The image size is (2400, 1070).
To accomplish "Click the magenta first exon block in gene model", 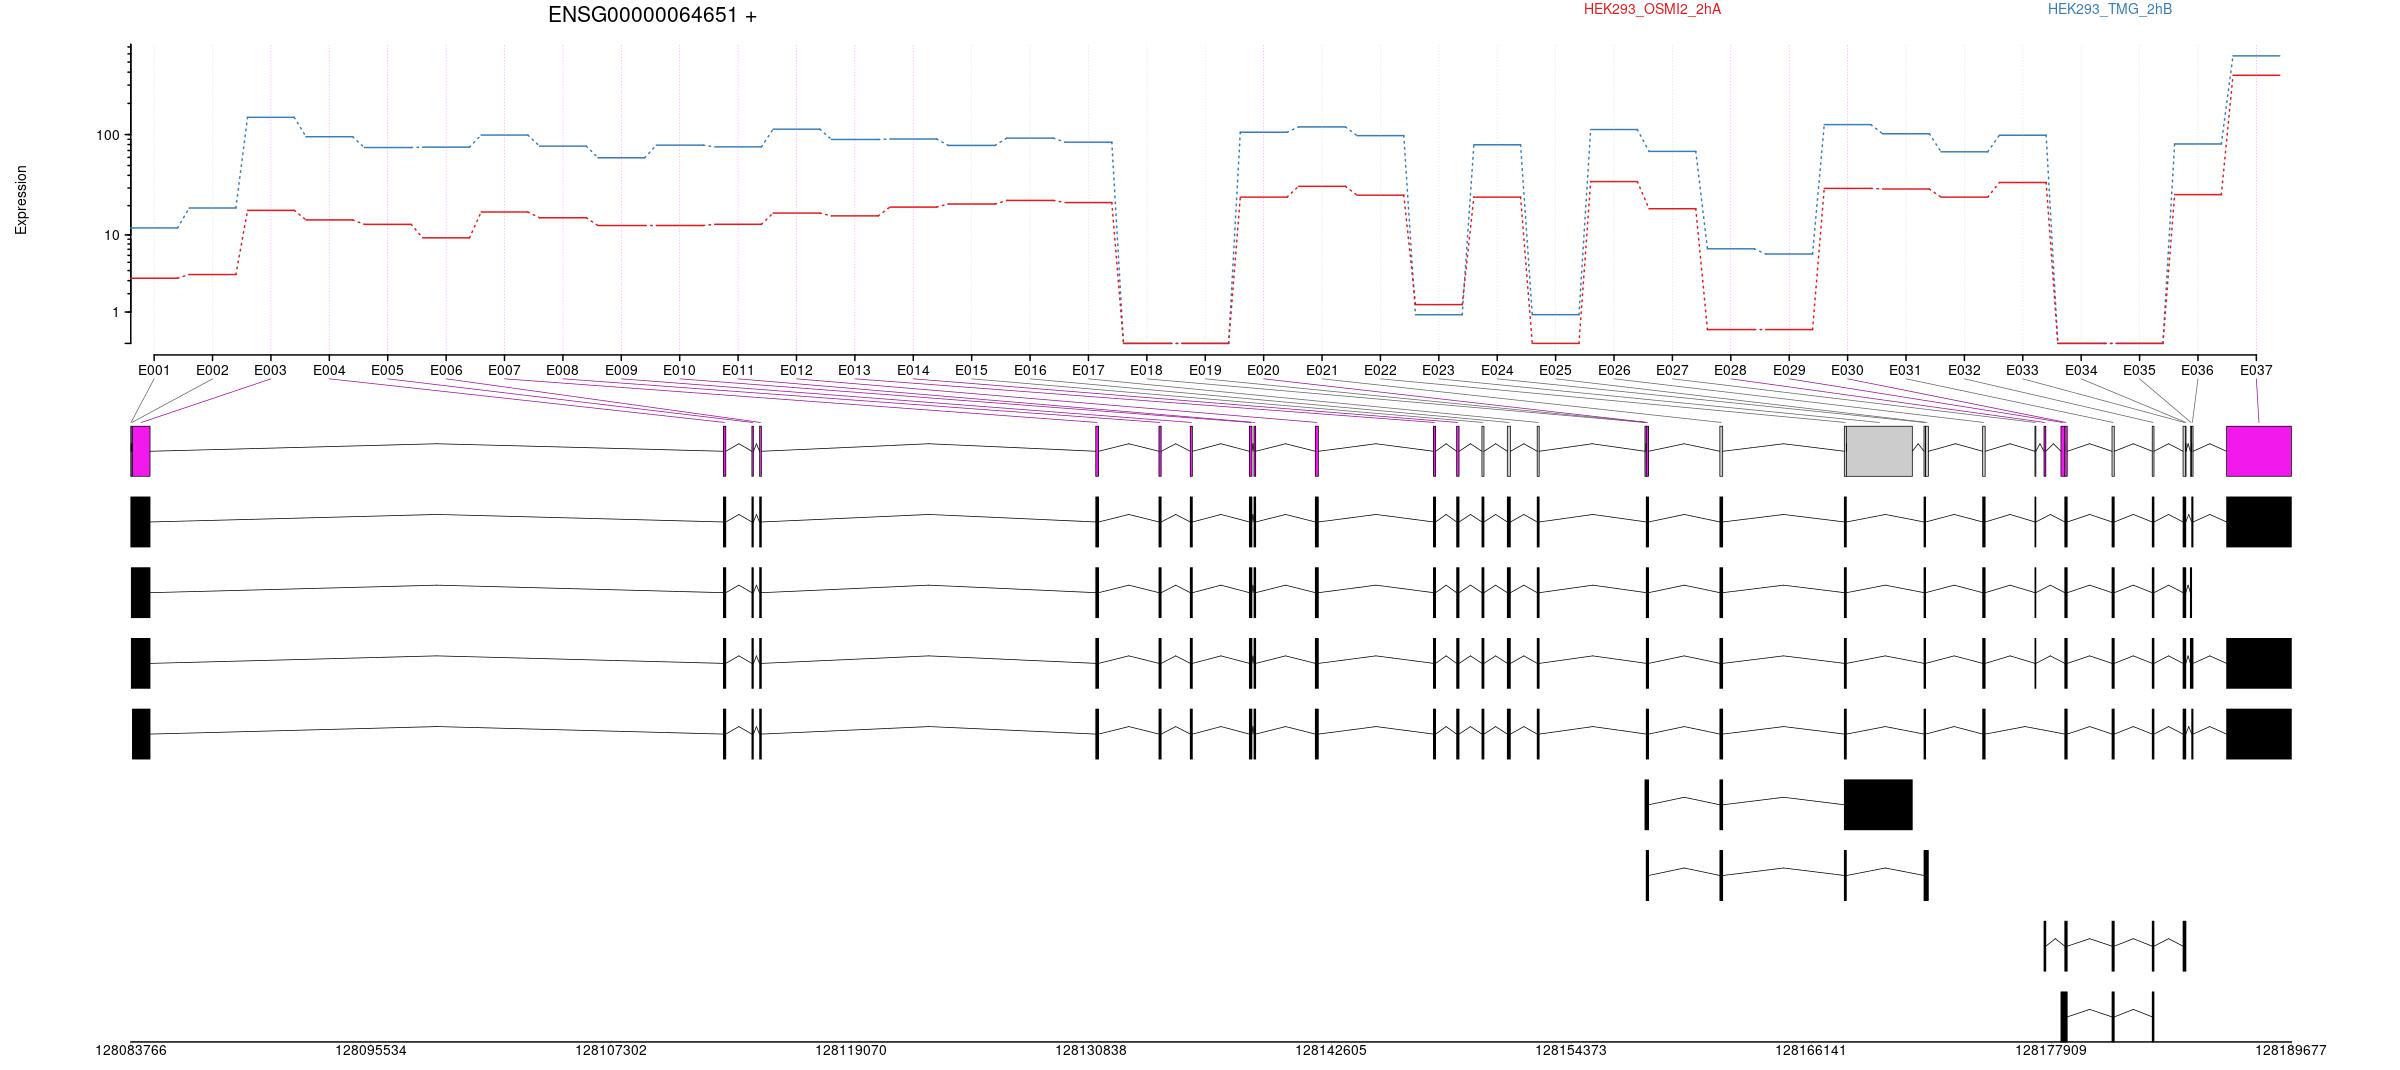I will [x=141, y=451].
